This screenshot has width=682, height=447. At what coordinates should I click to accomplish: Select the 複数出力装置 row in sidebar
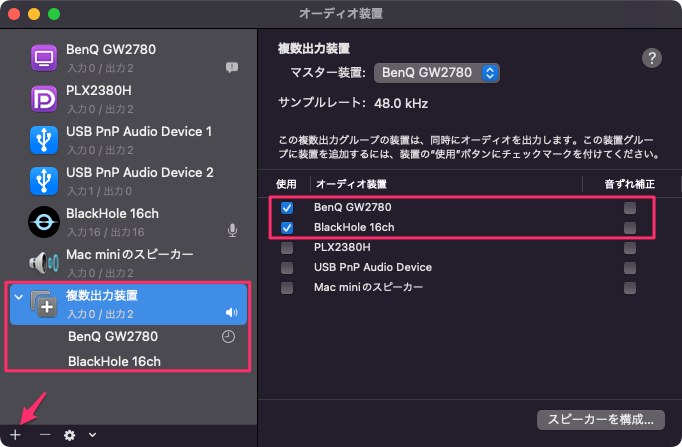[x=128, y=304]
